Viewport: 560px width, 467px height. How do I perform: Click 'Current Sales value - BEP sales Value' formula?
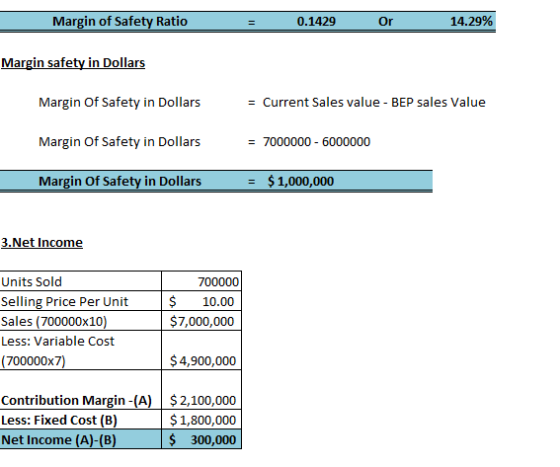(374, 102)
